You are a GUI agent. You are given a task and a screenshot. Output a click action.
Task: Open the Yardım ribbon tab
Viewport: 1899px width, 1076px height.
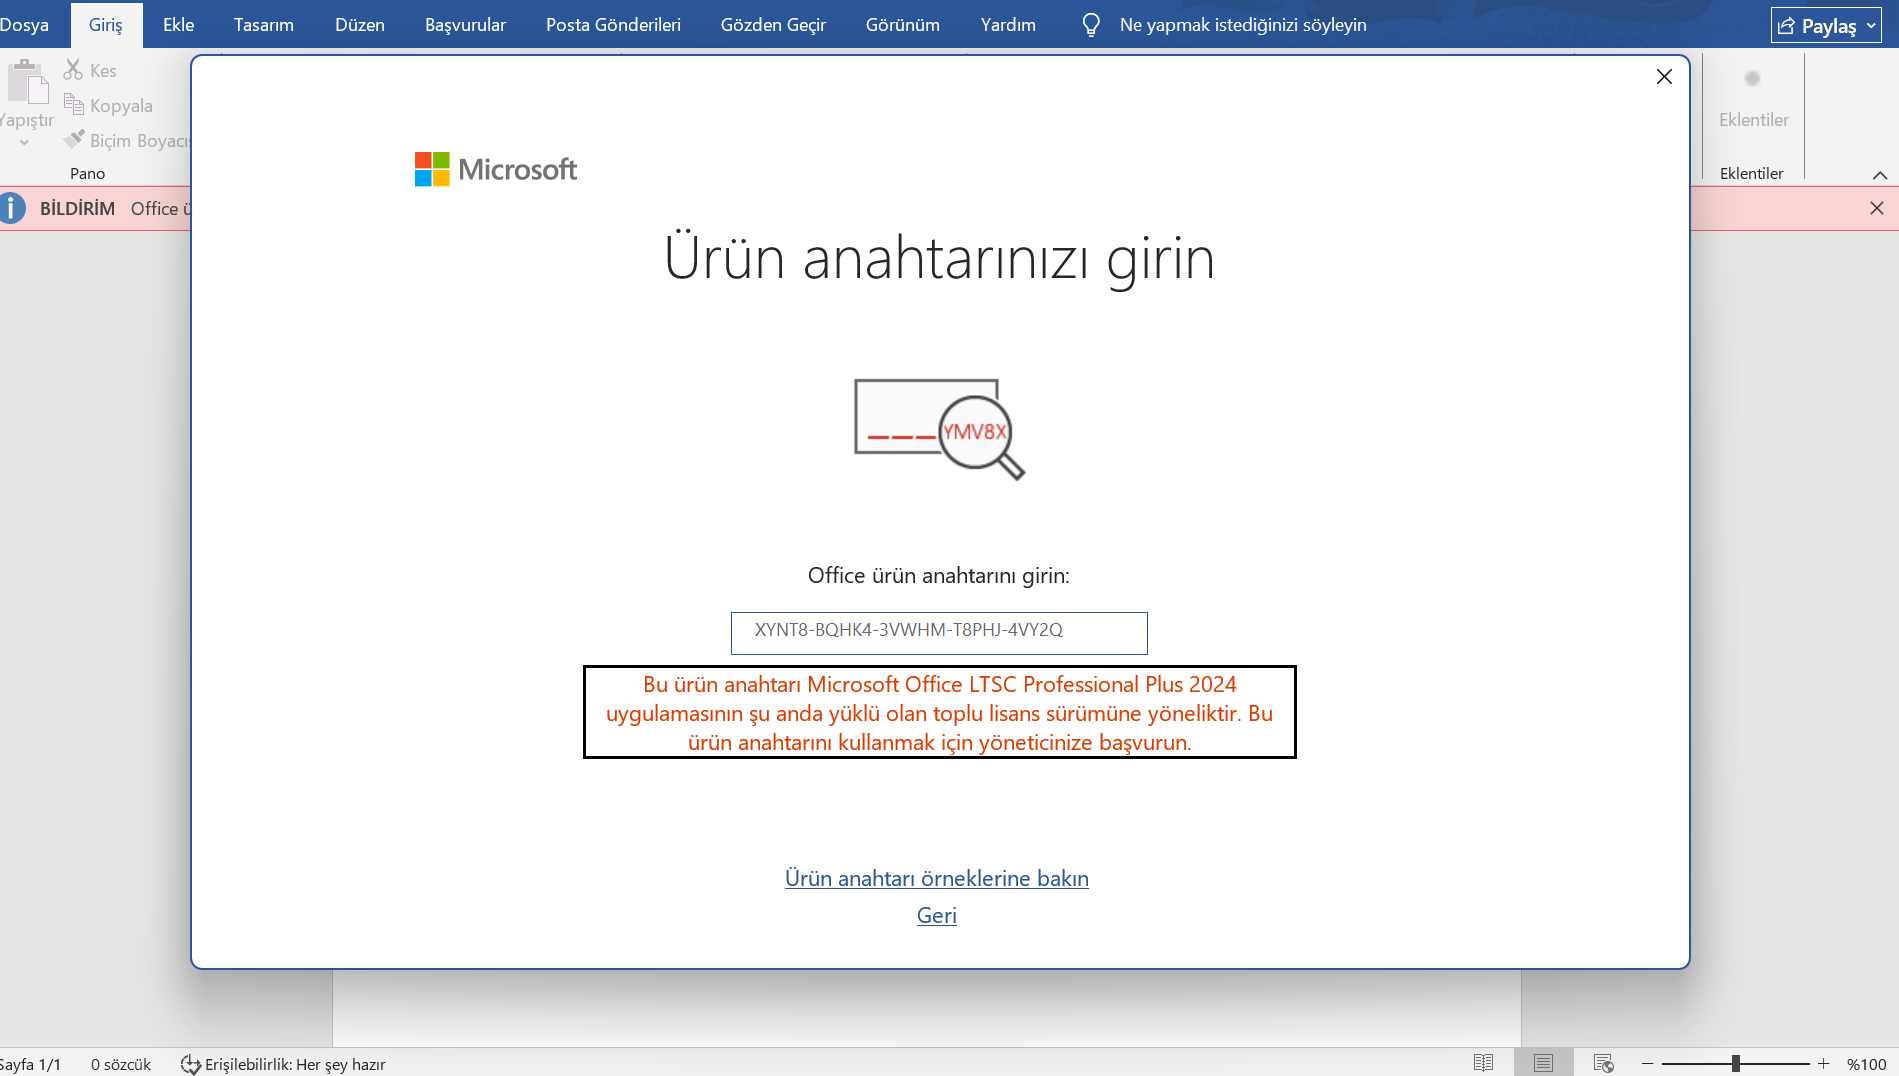1008,24
